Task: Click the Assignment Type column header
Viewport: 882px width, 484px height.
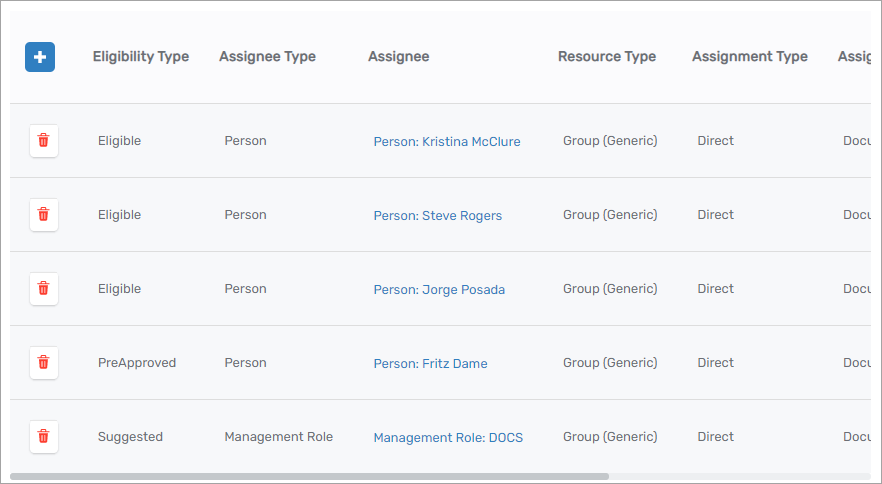Action: 749,57
